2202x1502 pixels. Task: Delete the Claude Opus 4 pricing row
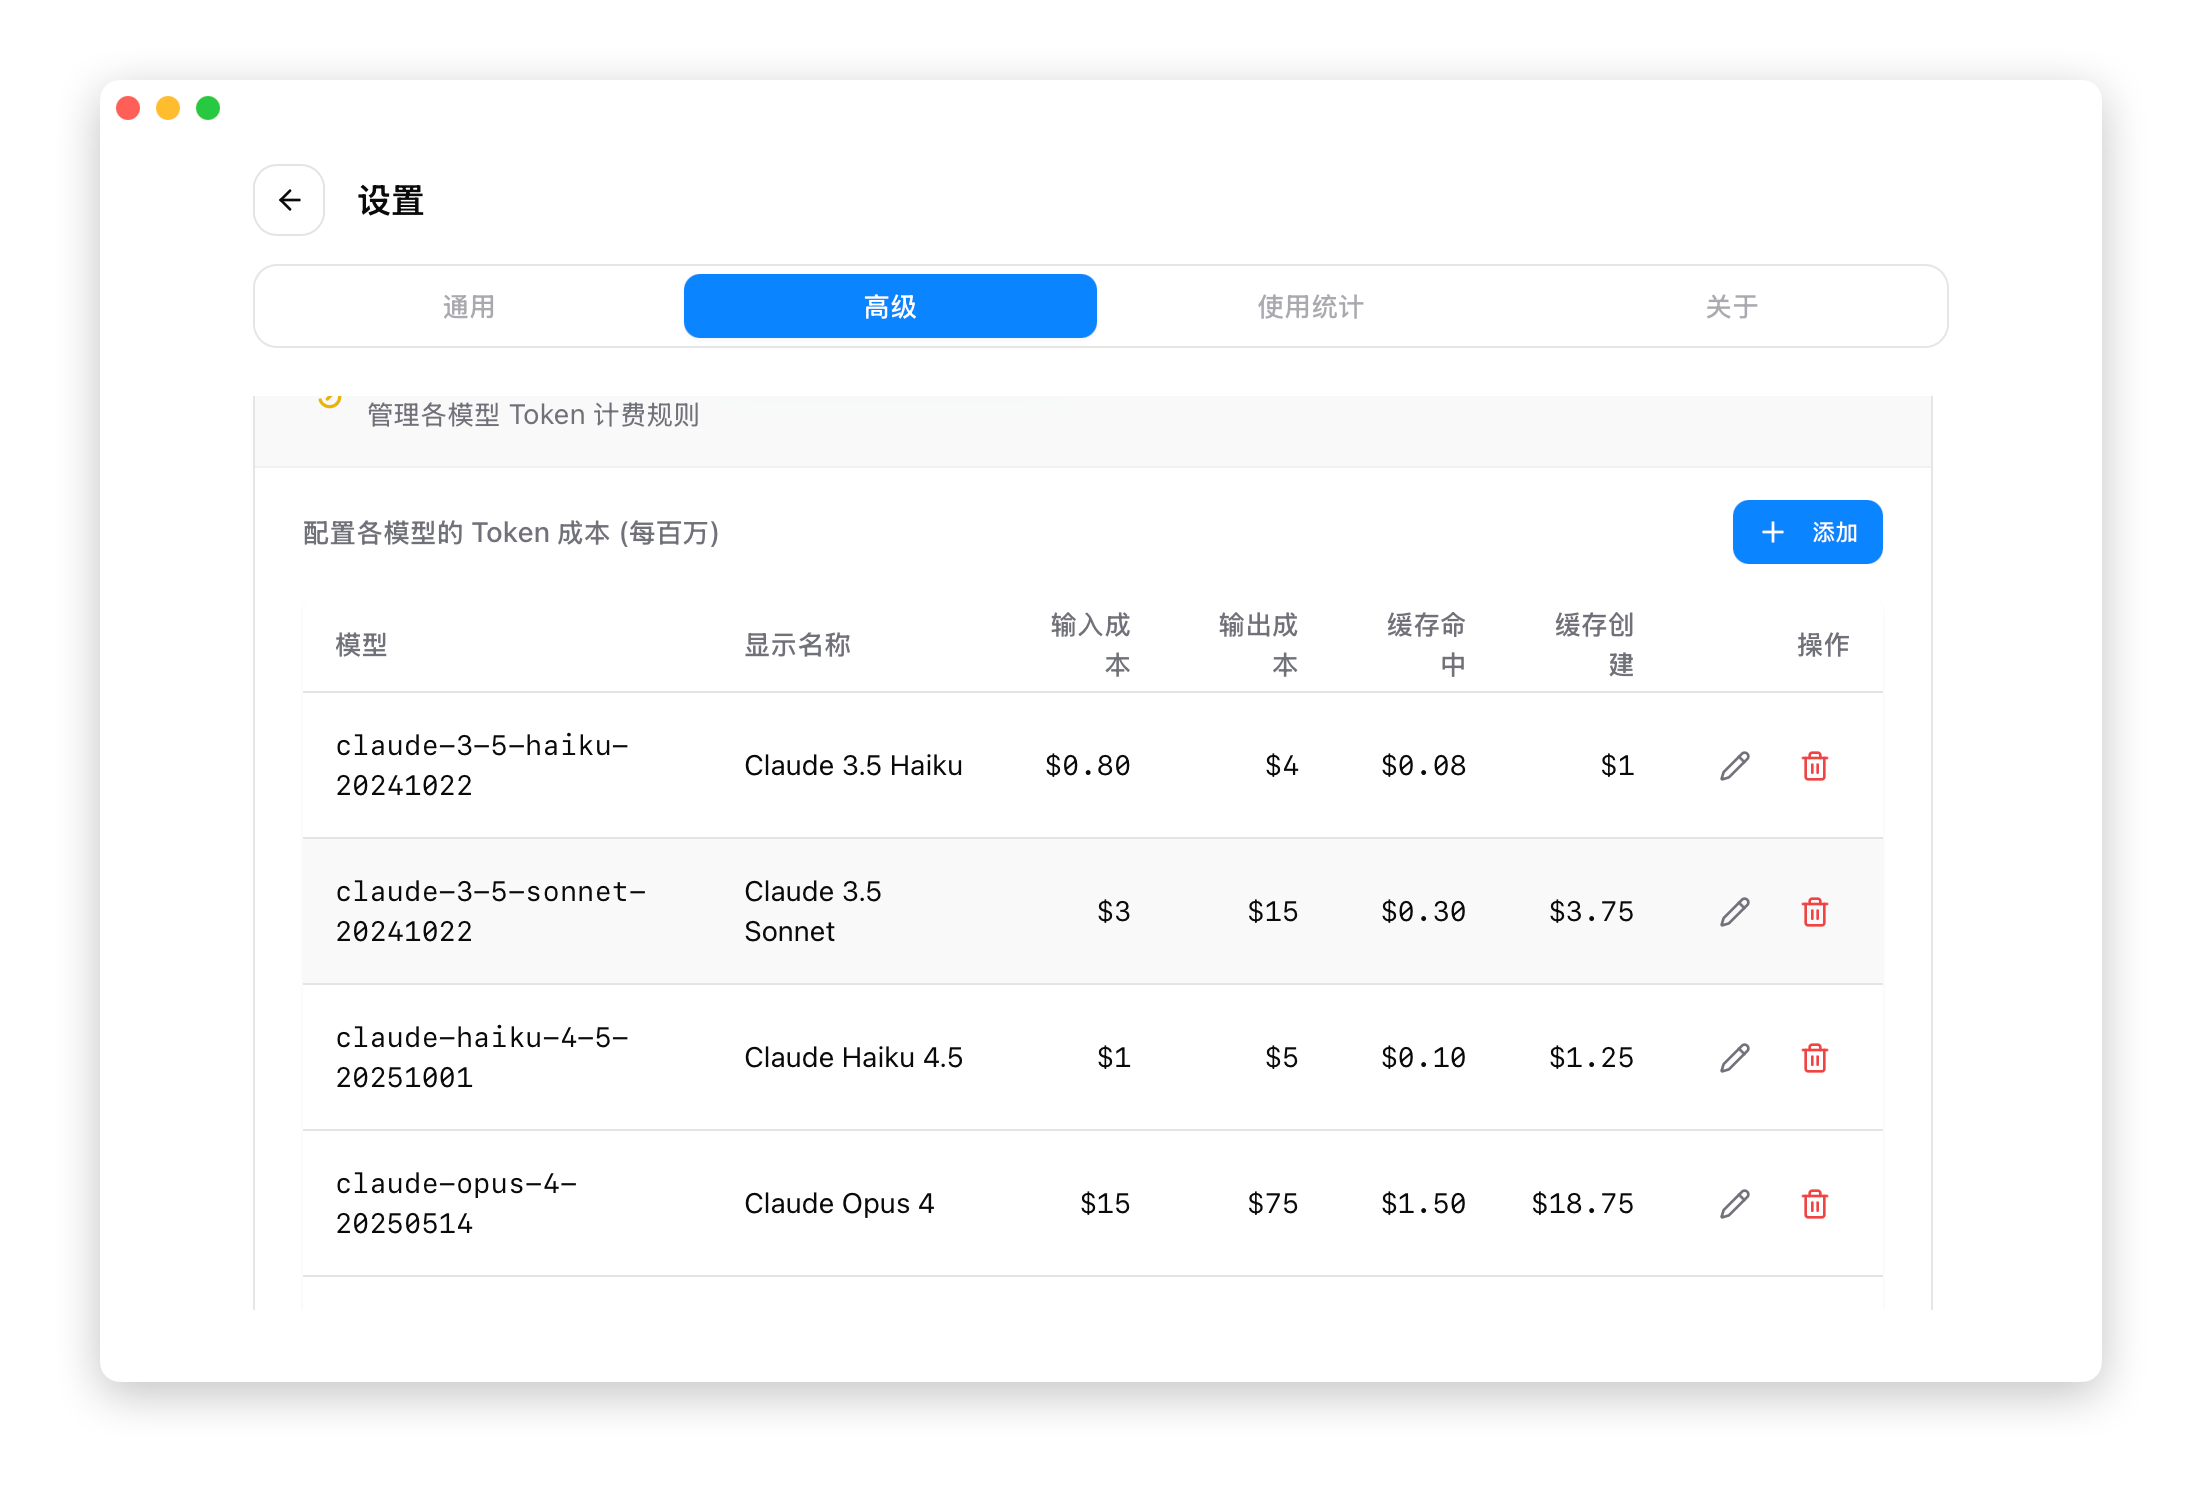1815,1204
